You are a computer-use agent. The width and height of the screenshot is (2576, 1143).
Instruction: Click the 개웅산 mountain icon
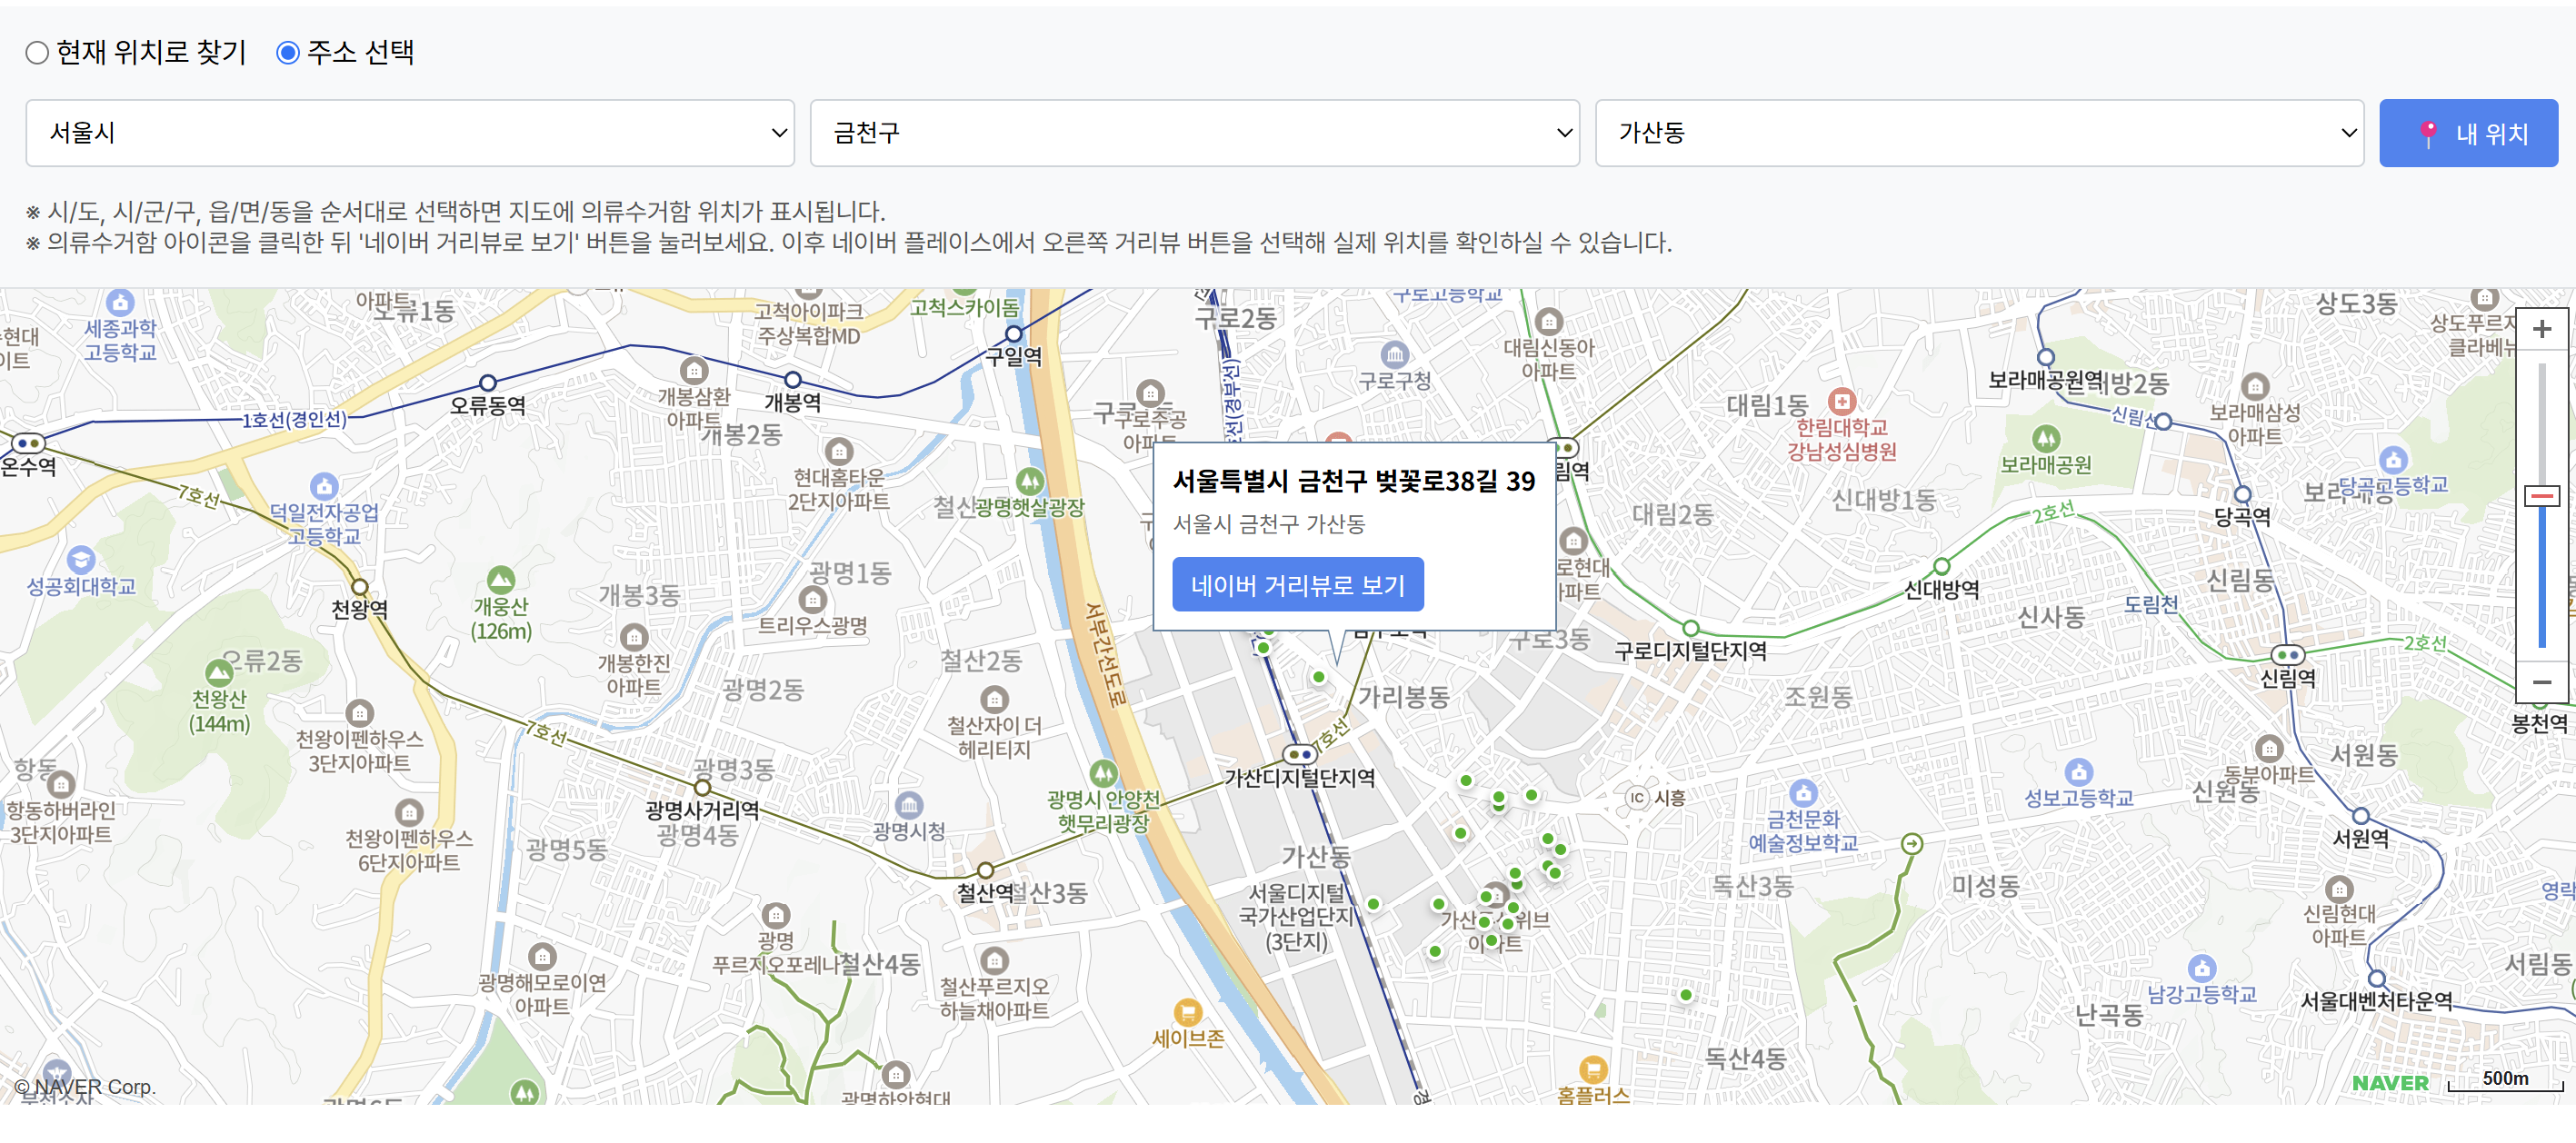pos(501,579)
